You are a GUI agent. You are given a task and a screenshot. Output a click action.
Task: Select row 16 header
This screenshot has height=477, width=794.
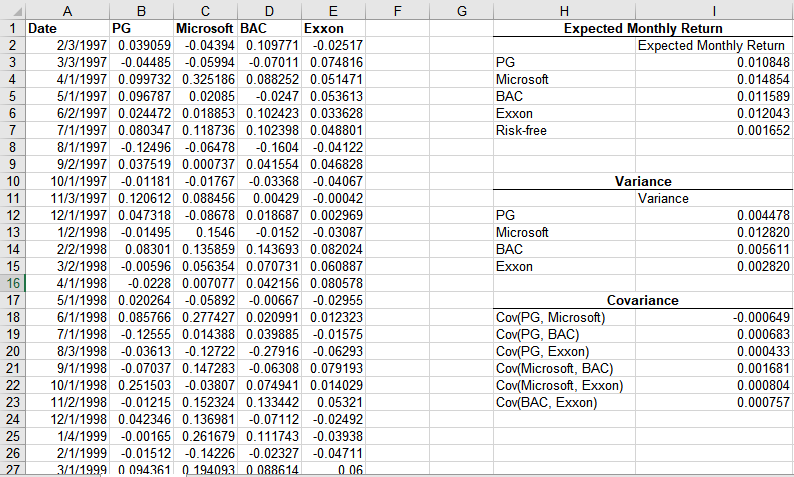(x=13, y=283)
